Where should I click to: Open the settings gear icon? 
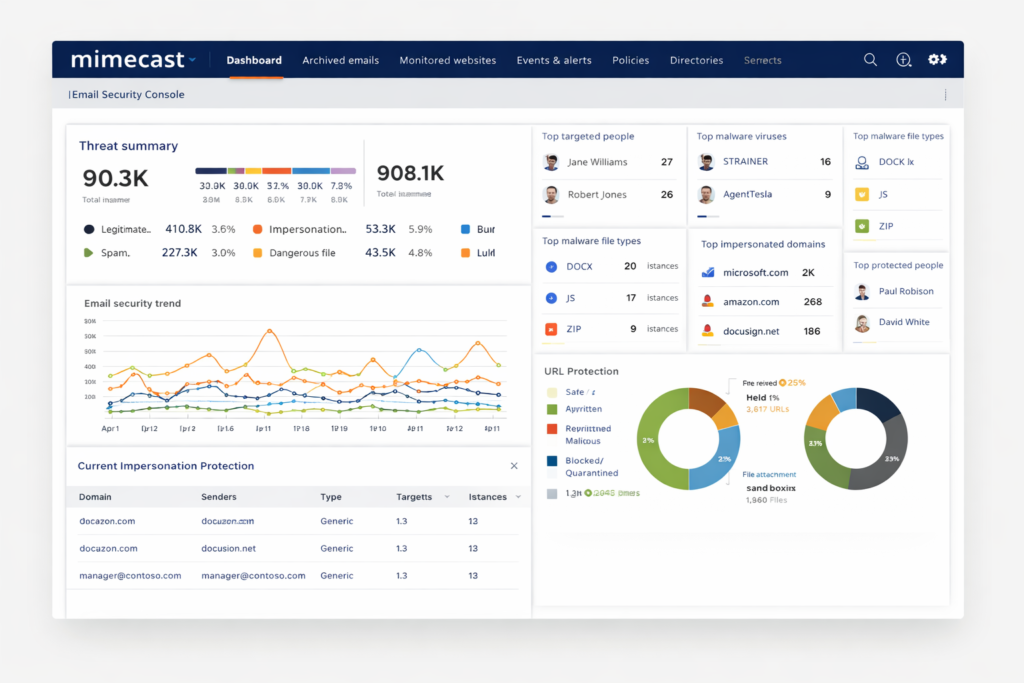(936, 60)
